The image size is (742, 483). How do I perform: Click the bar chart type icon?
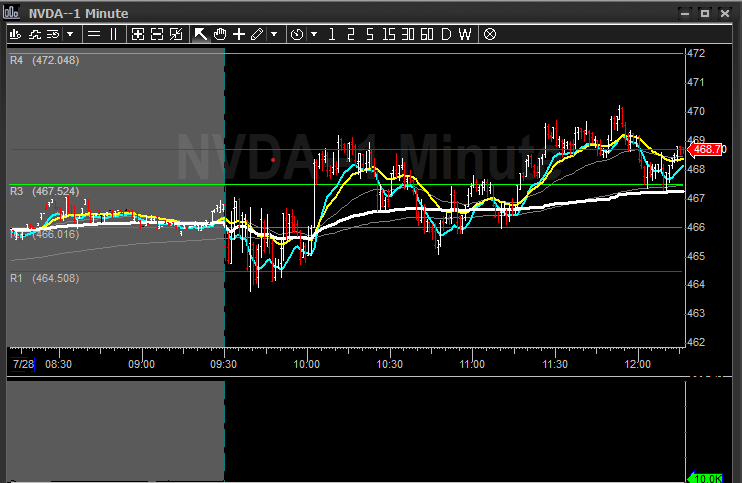coord(15,34)
